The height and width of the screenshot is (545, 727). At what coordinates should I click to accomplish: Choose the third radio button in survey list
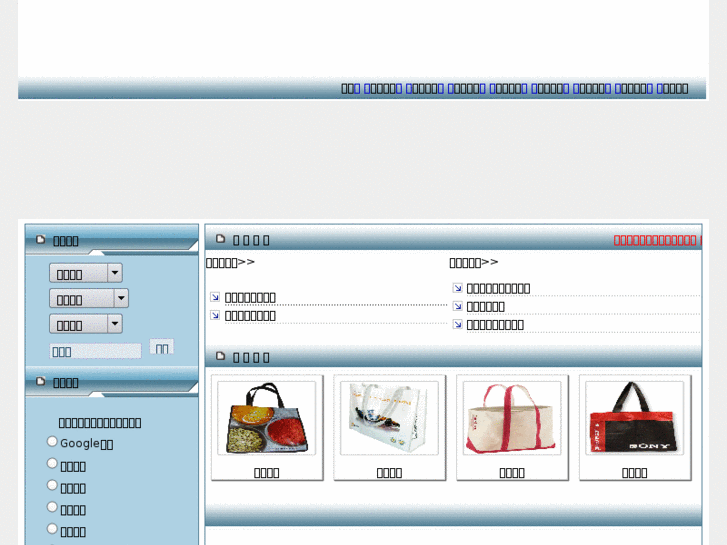coord(52,485)
